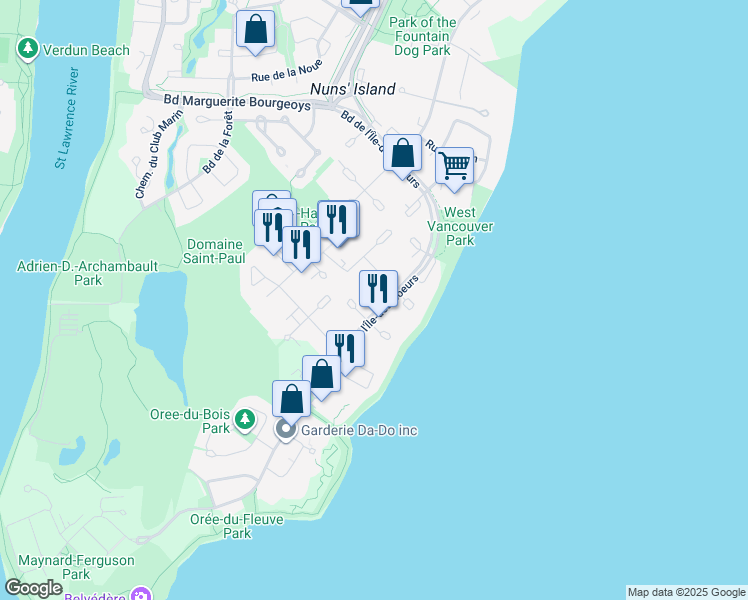Click the Rue de la Noue street label
Screen dimensions: 748x600
tap(287, 71)
